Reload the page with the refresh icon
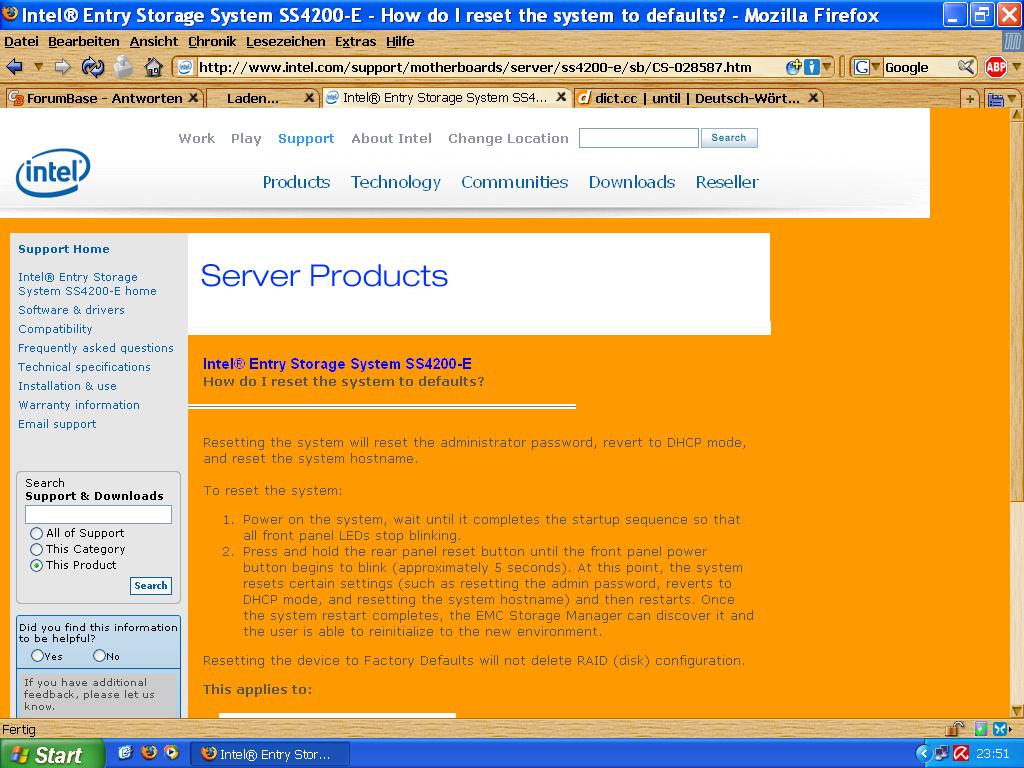 pyautogui.click(x=93, y=67)
